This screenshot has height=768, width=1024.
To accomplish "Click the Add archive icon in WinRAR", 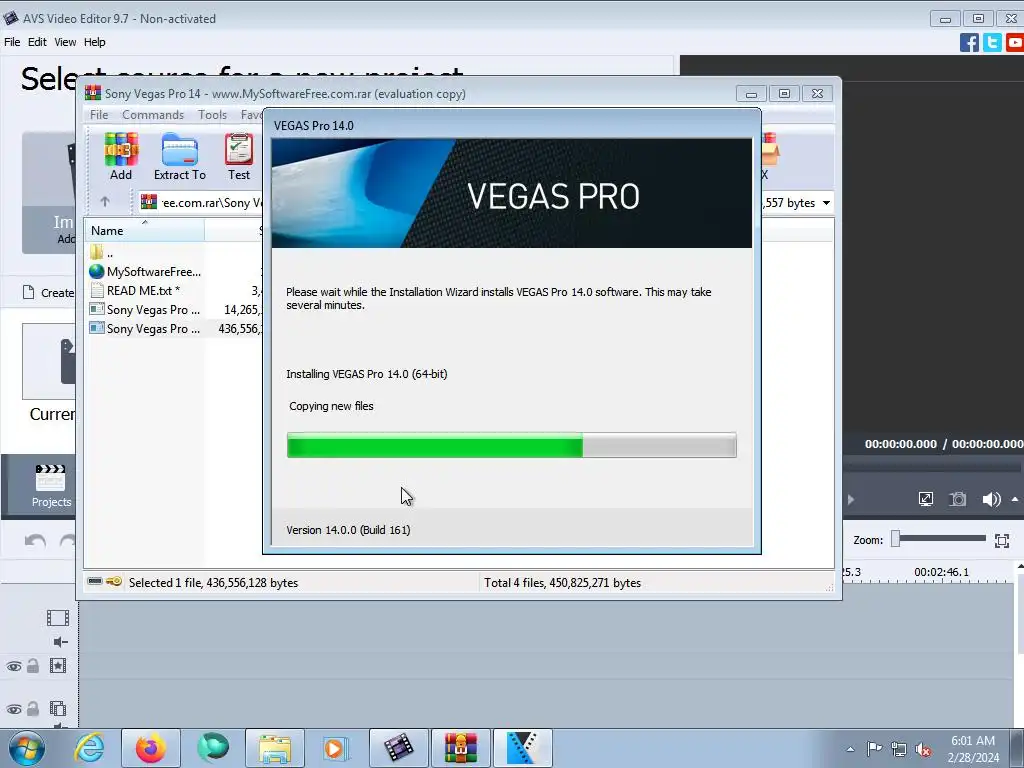I will point(121,157).
